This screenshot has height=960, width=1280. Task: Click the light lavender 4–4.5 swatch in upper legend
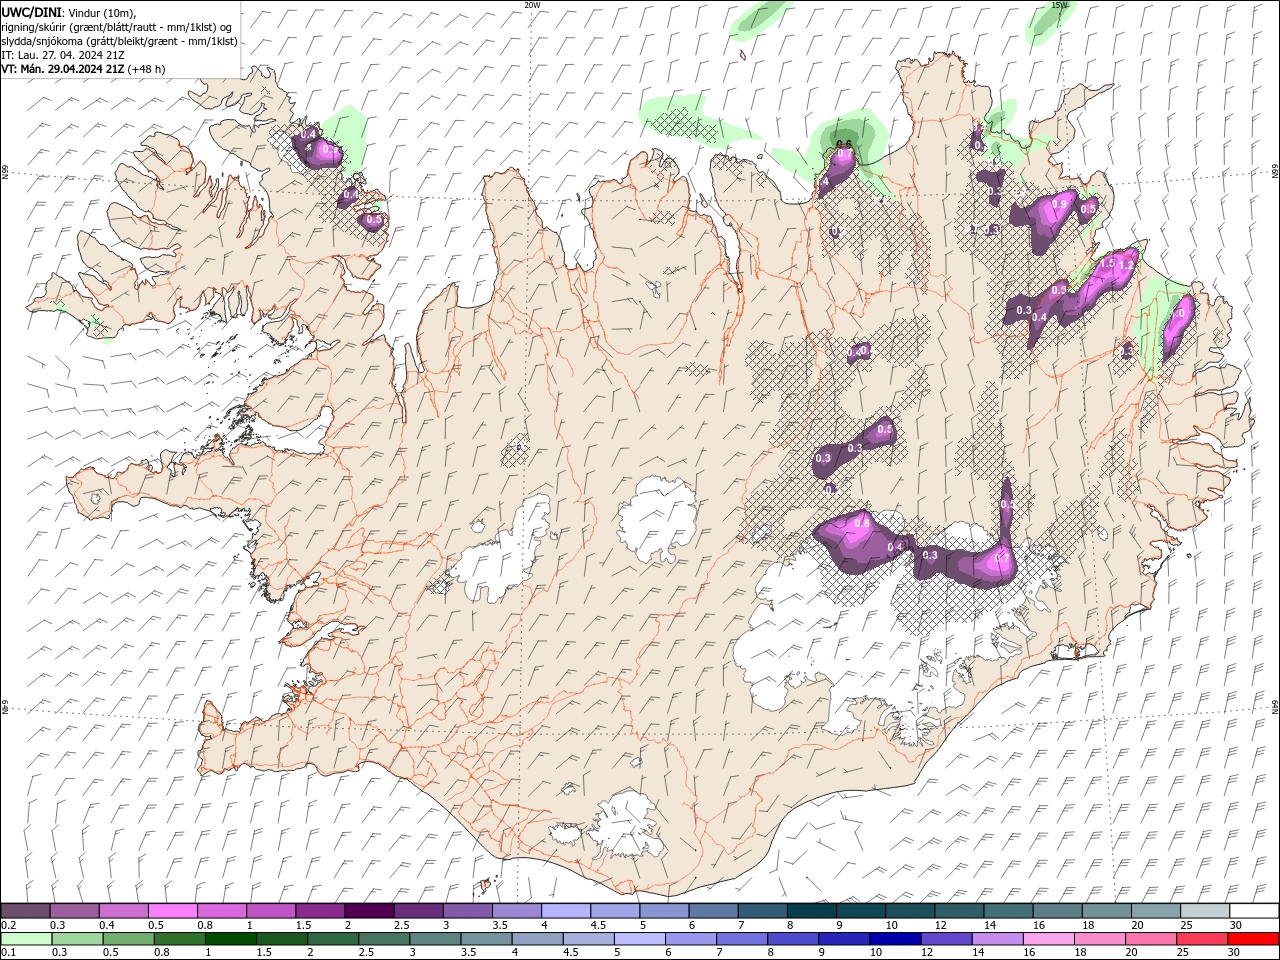tap(566, 911)
